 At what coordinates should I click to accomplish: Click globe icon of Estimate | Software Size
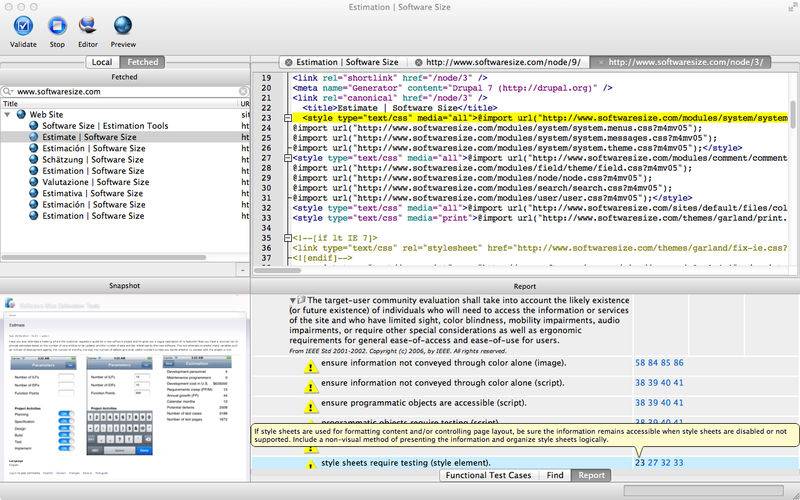click(x=34, y=137)
